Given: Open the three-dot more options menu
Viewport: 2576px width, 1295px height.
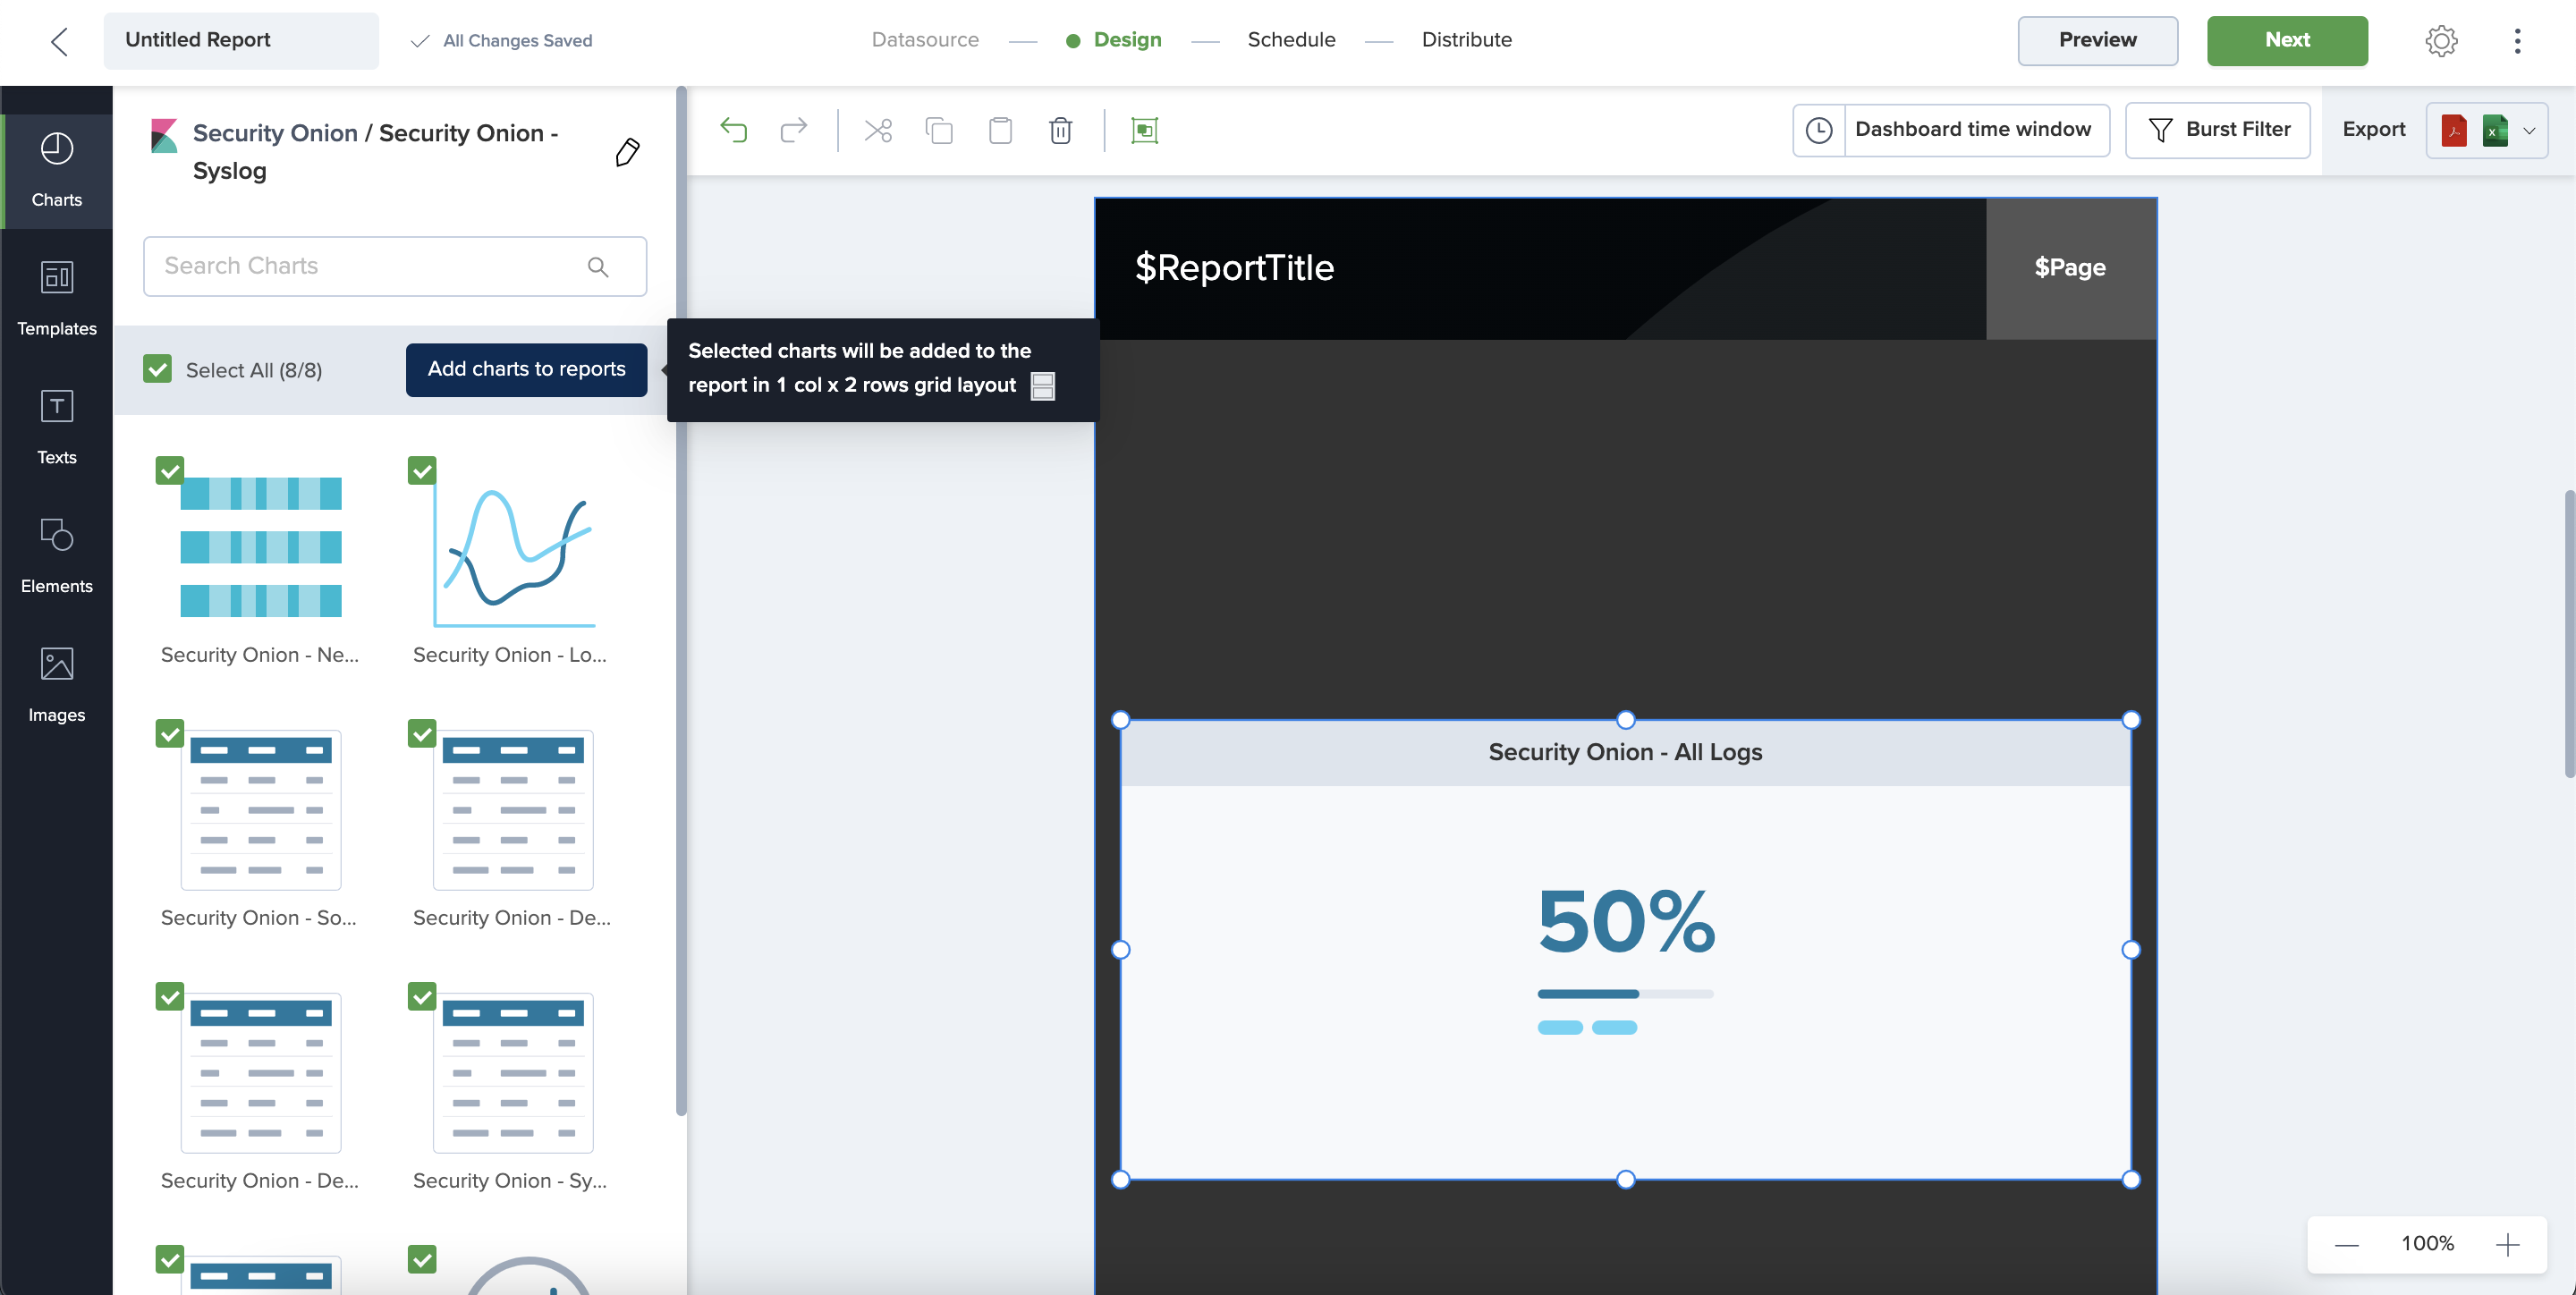Looking at the screenshot, I should point(2517,41).
